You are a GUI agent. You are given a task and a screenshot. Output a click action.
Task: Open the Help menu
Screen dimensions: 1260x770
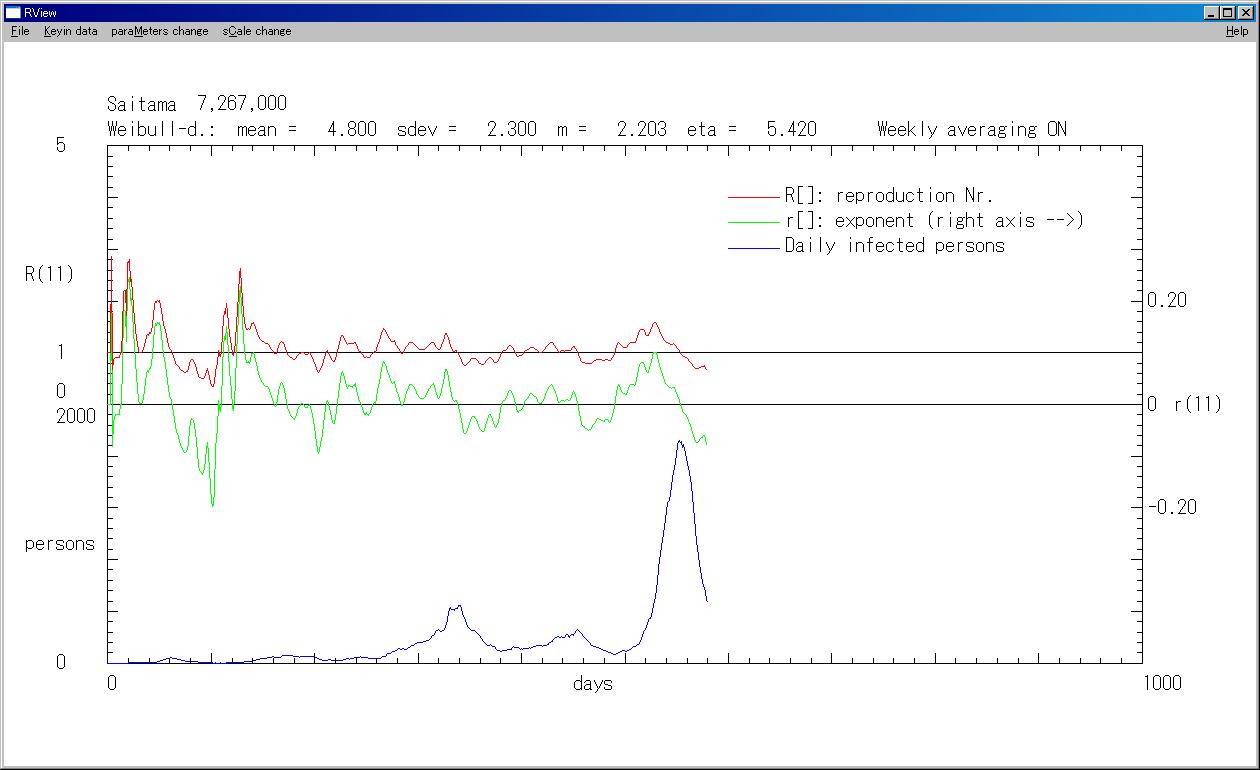1237,31
